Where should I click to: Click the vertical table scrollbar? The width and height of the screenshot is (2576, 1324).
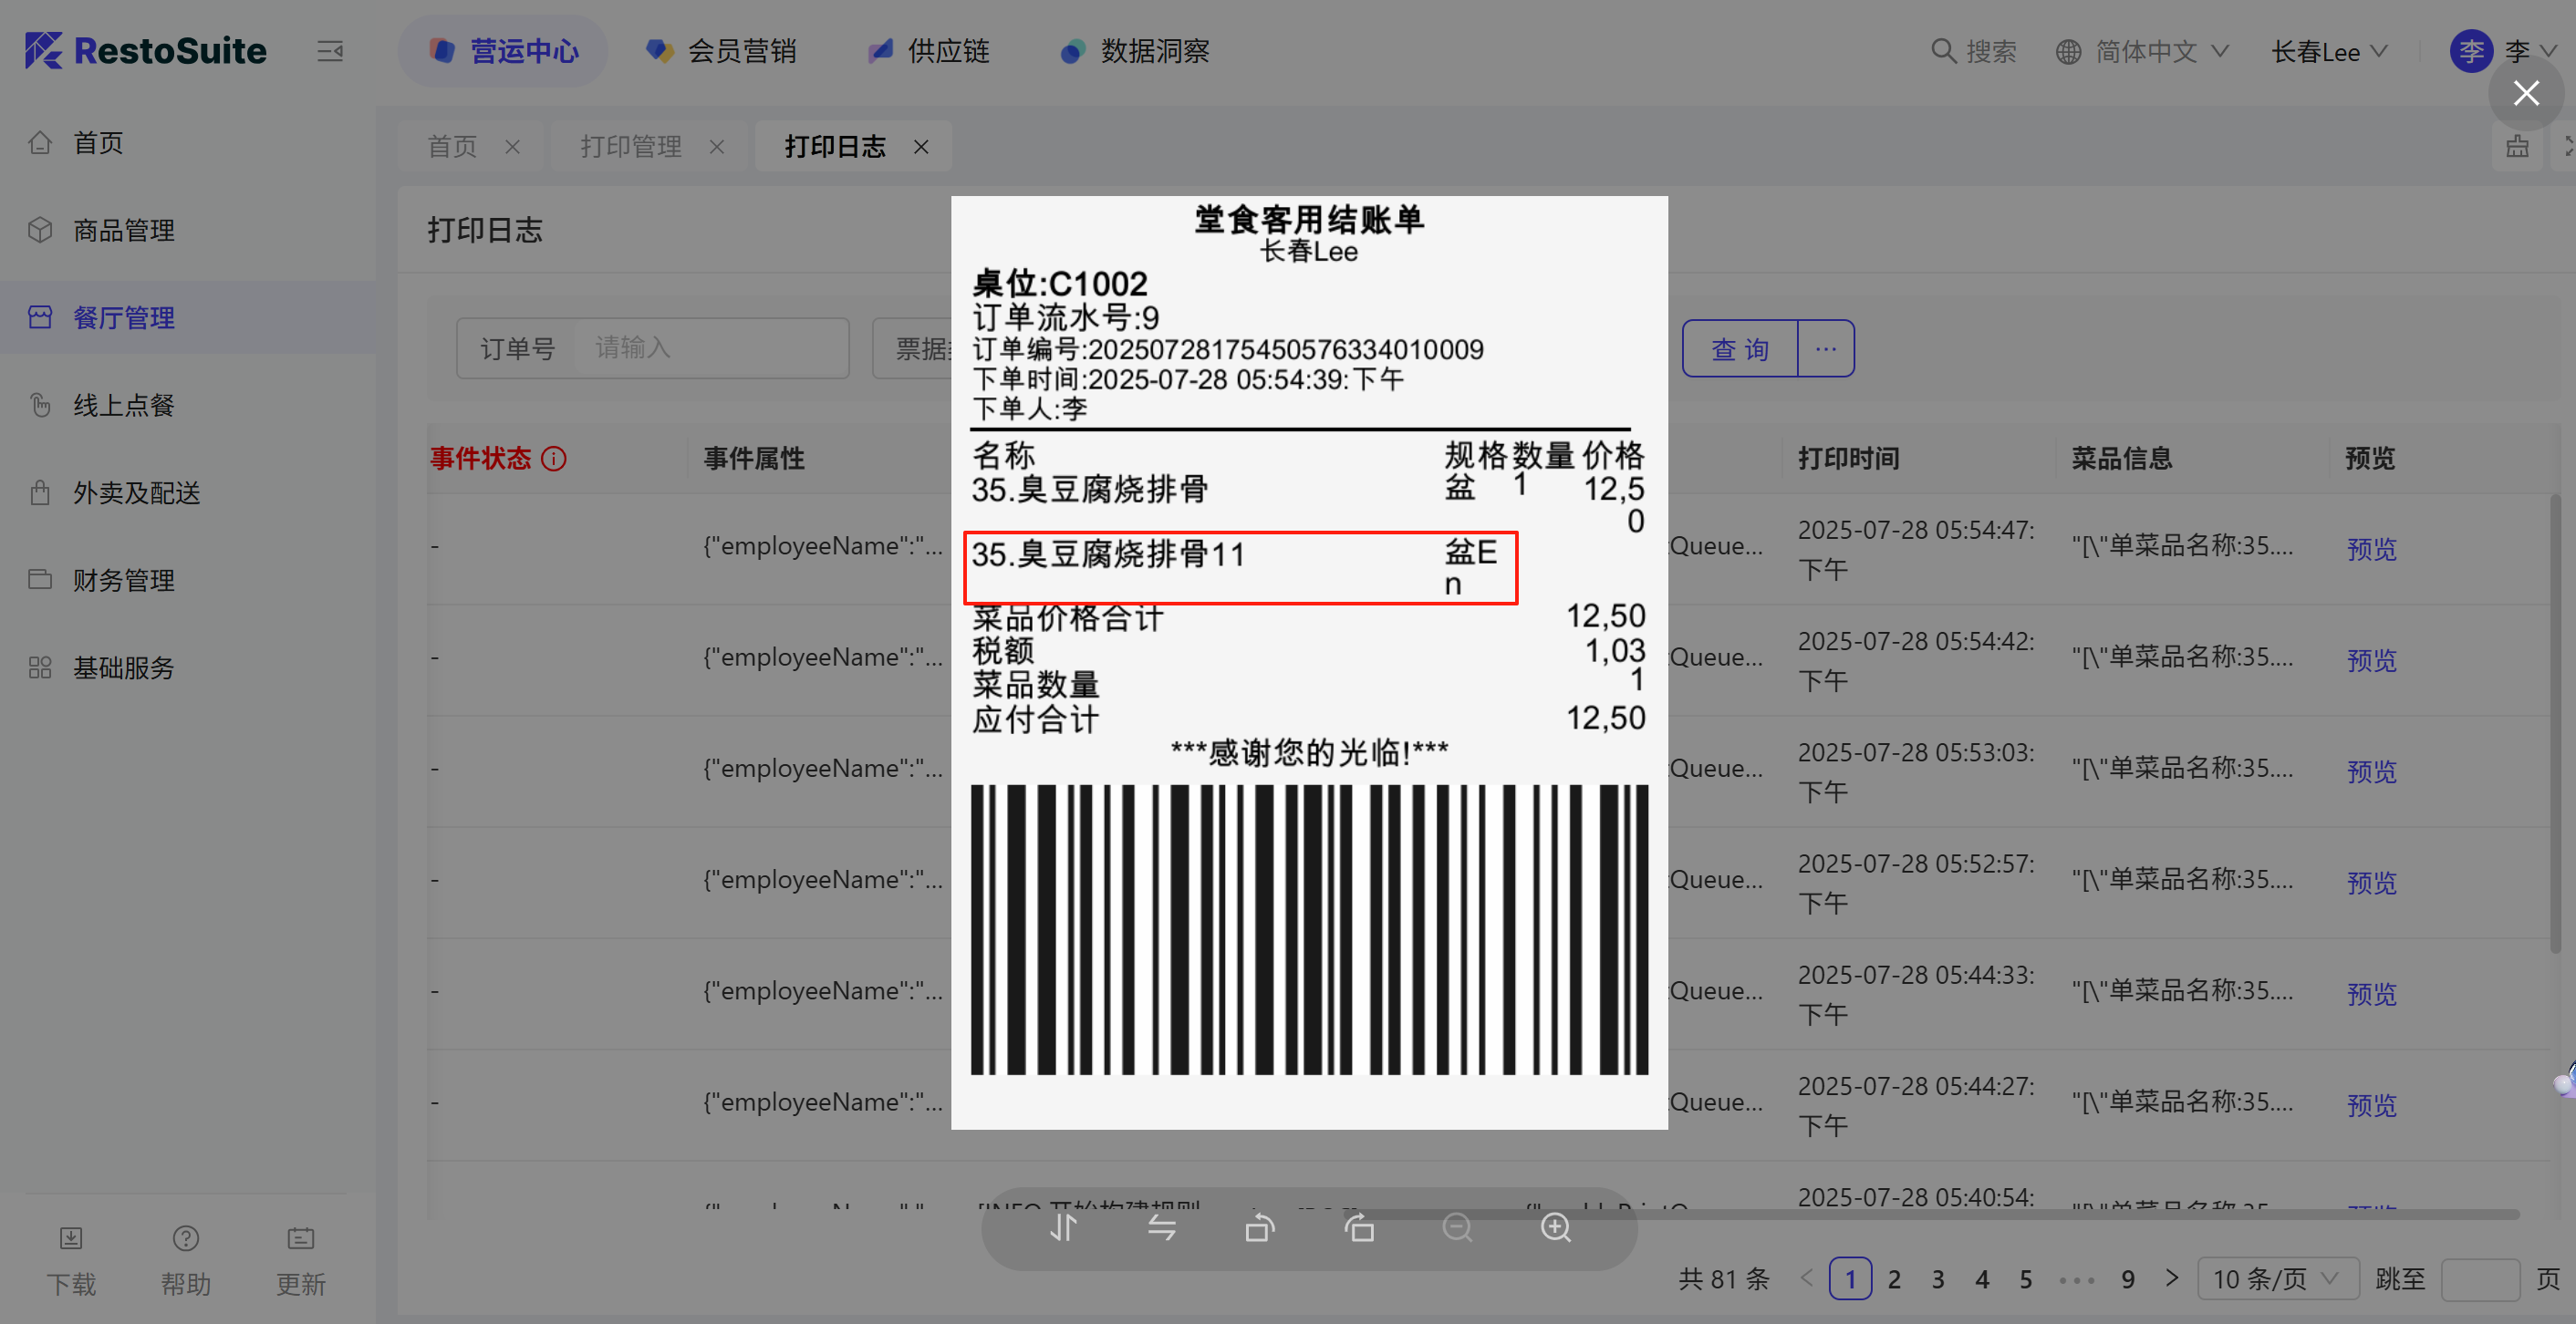(x=2556, y=724)
